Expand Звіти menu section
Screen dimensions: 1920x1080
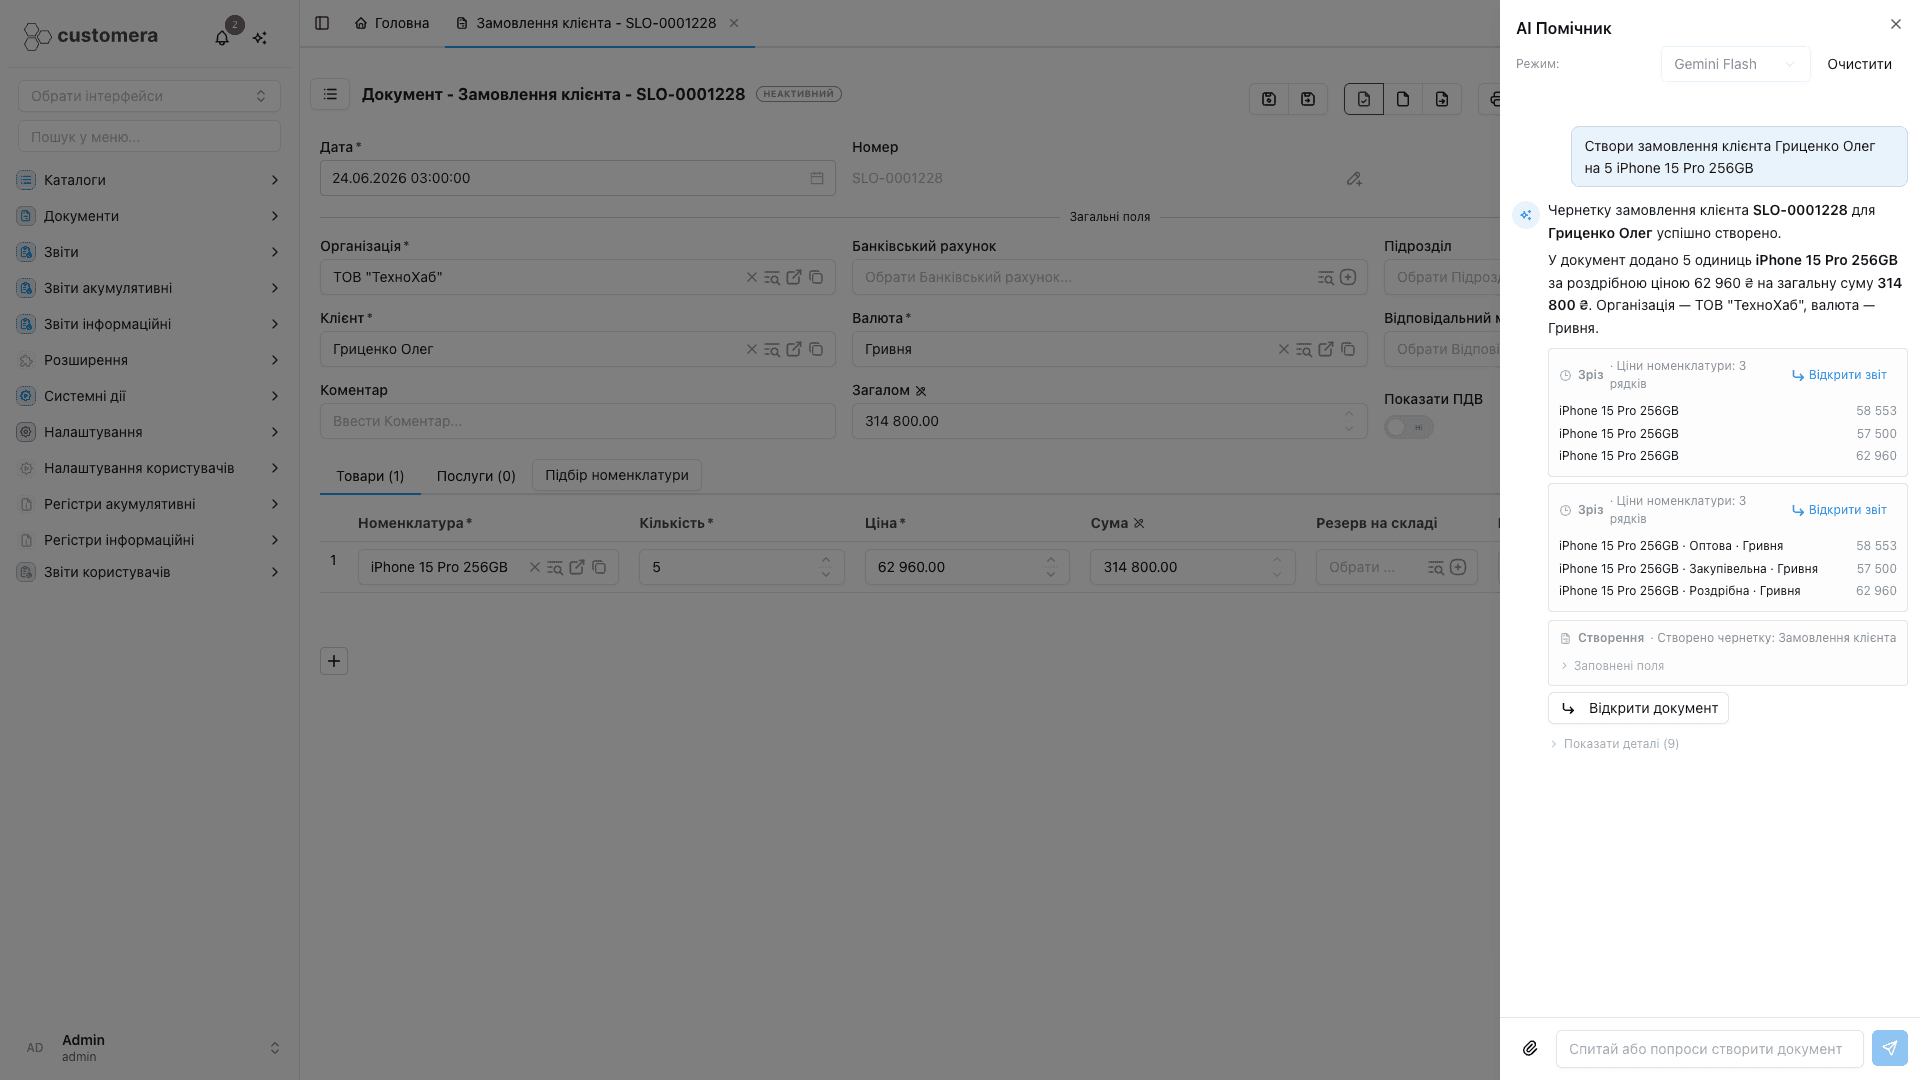point(148,252)
